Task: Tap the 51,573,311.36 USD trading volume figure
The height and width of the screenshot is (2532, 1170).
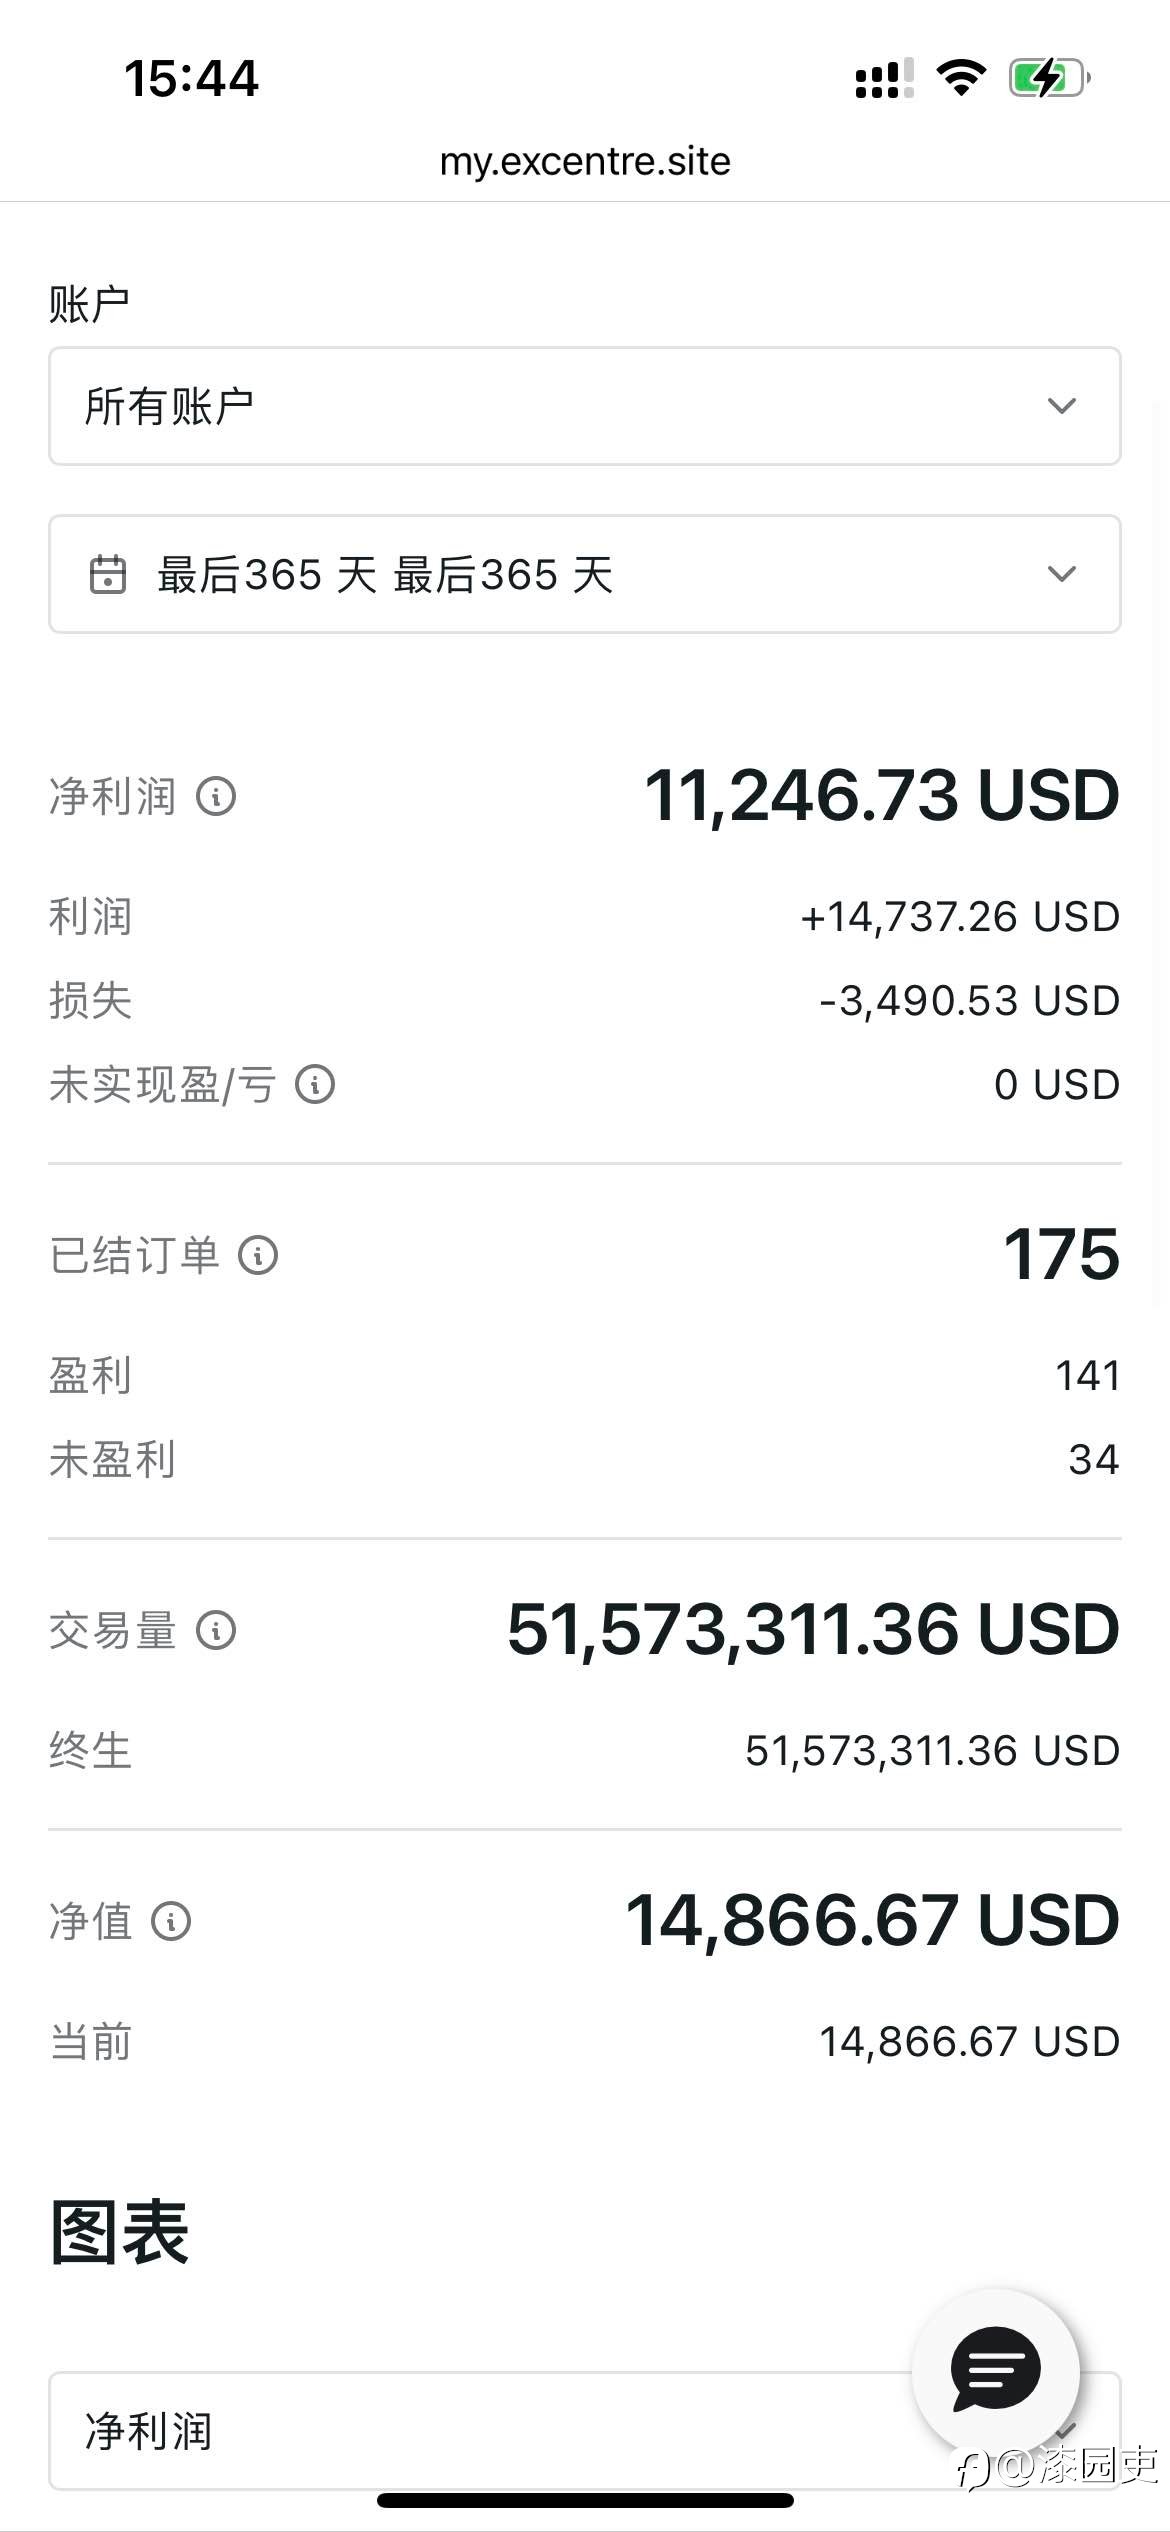Action: coord(813,1630)
